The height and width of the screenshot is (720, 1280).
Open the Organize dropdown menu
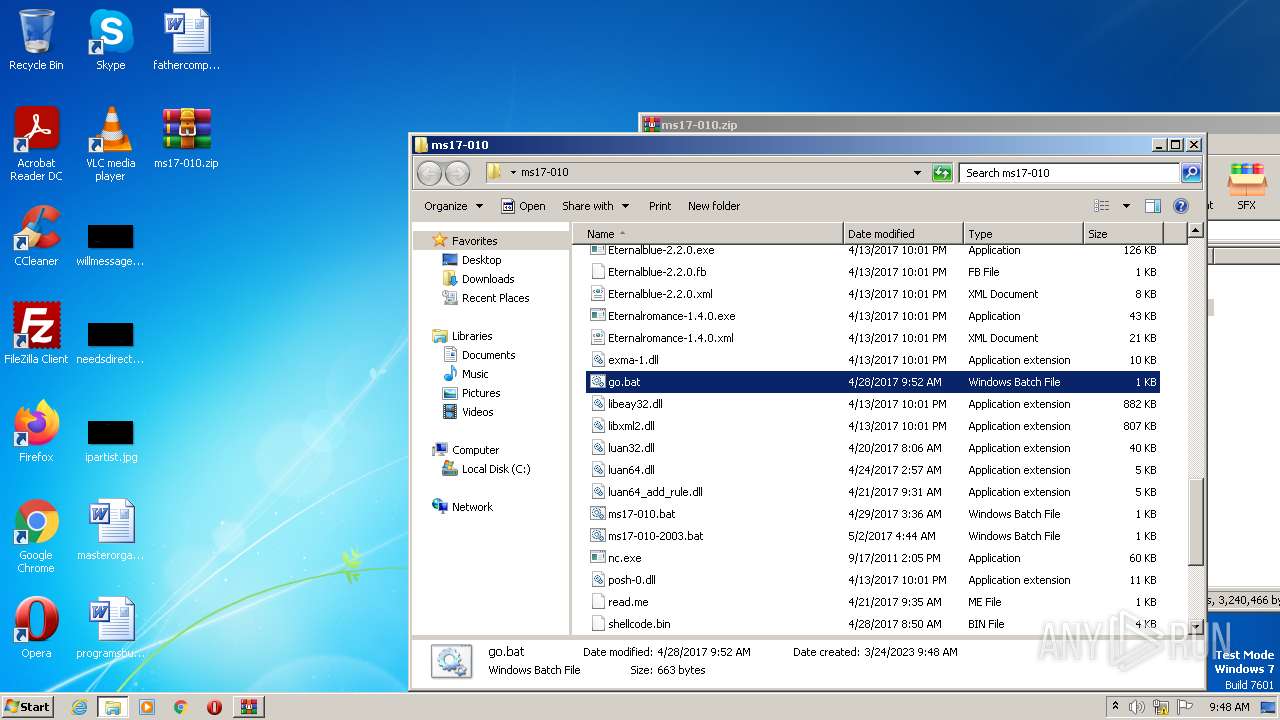[453, 206]
